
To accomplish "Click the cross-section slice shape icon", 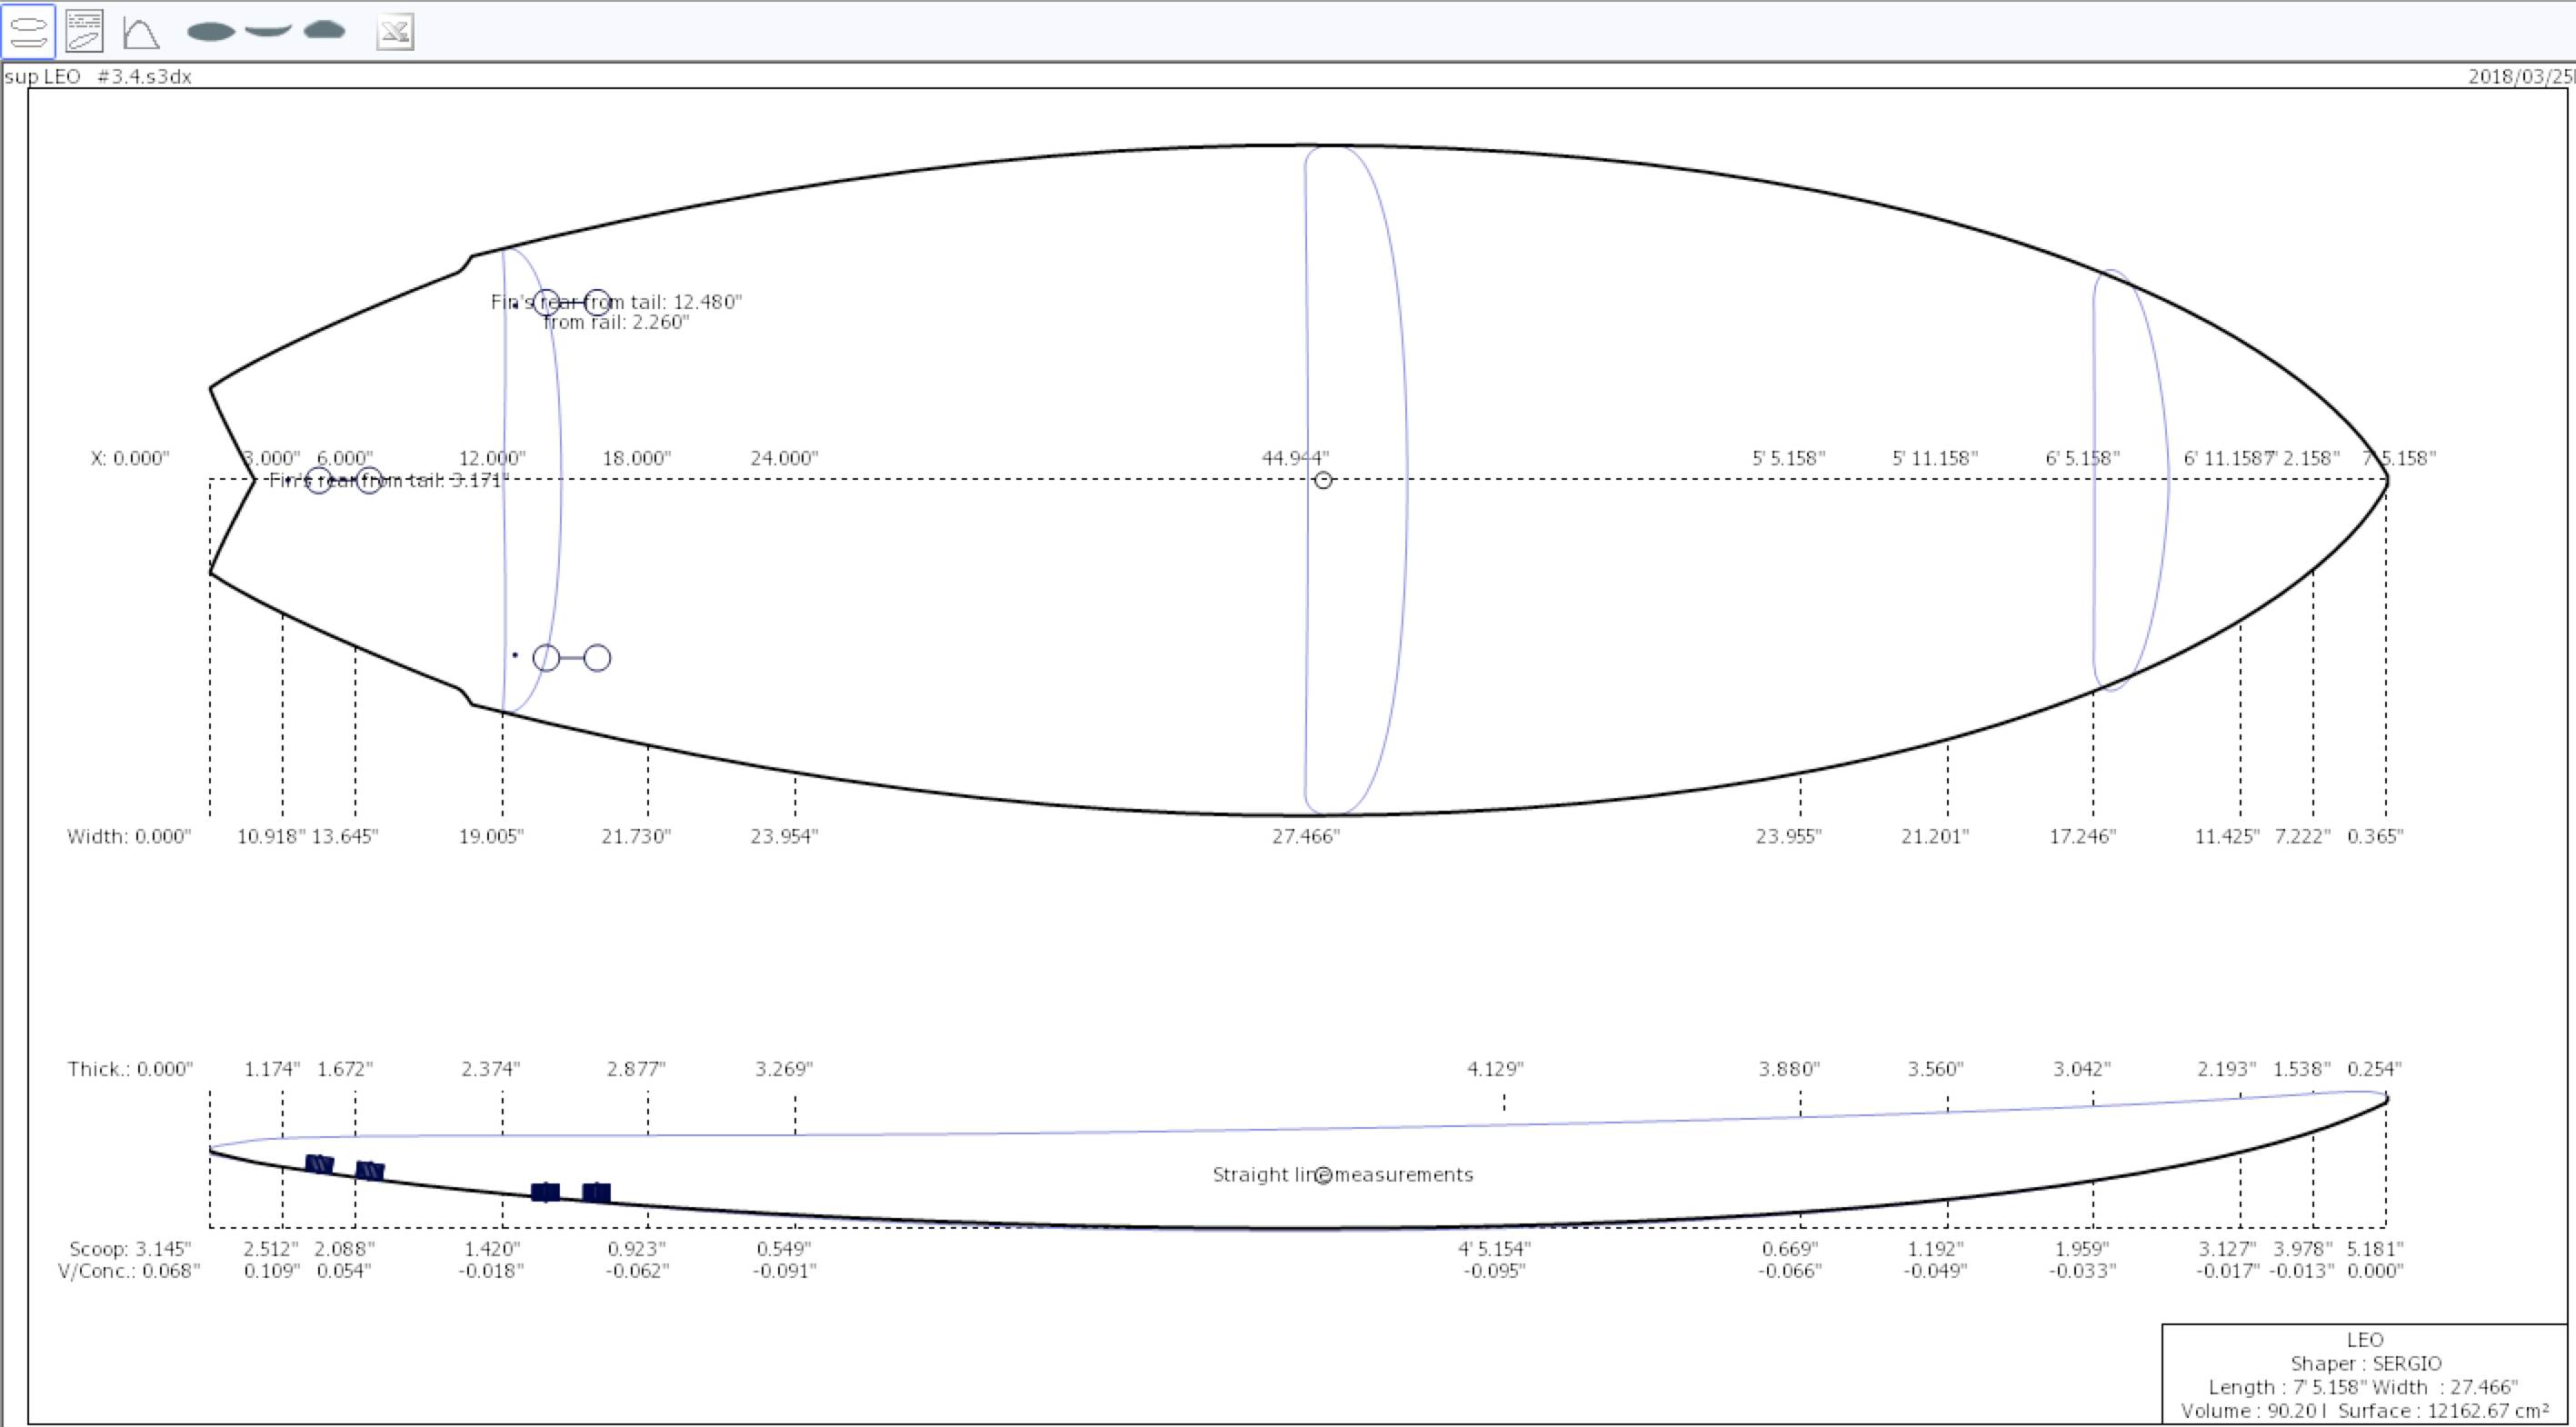I will click(x=324, y=31).
